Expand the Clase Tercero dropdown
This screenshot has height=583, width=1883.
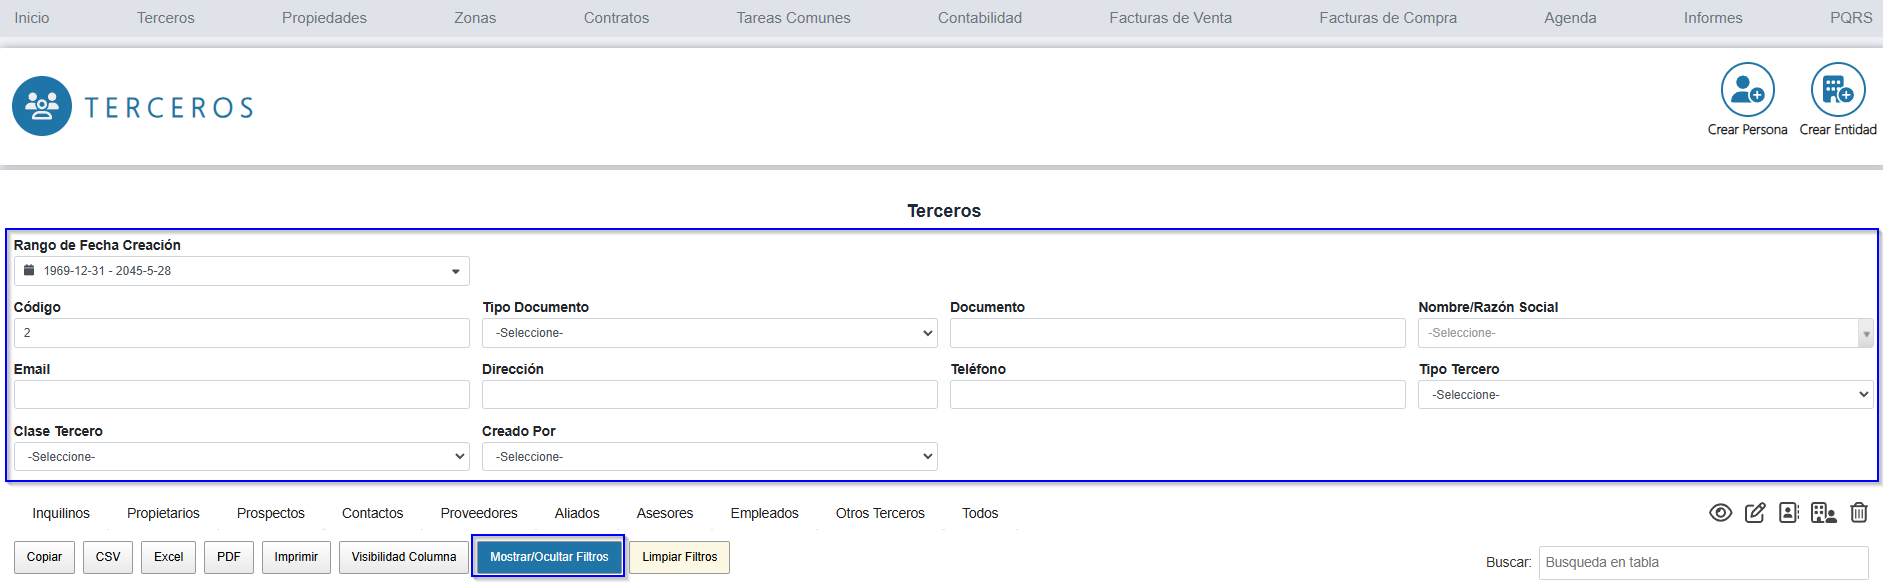click(x=241, y=457)
